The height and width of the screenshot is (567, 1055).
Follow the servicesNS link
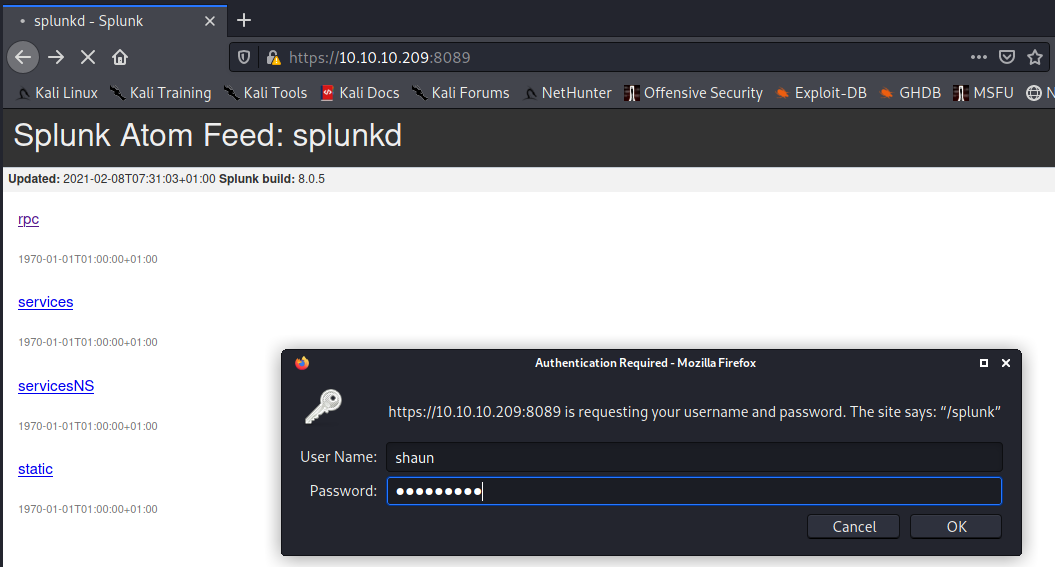click(x=56, y=386)
